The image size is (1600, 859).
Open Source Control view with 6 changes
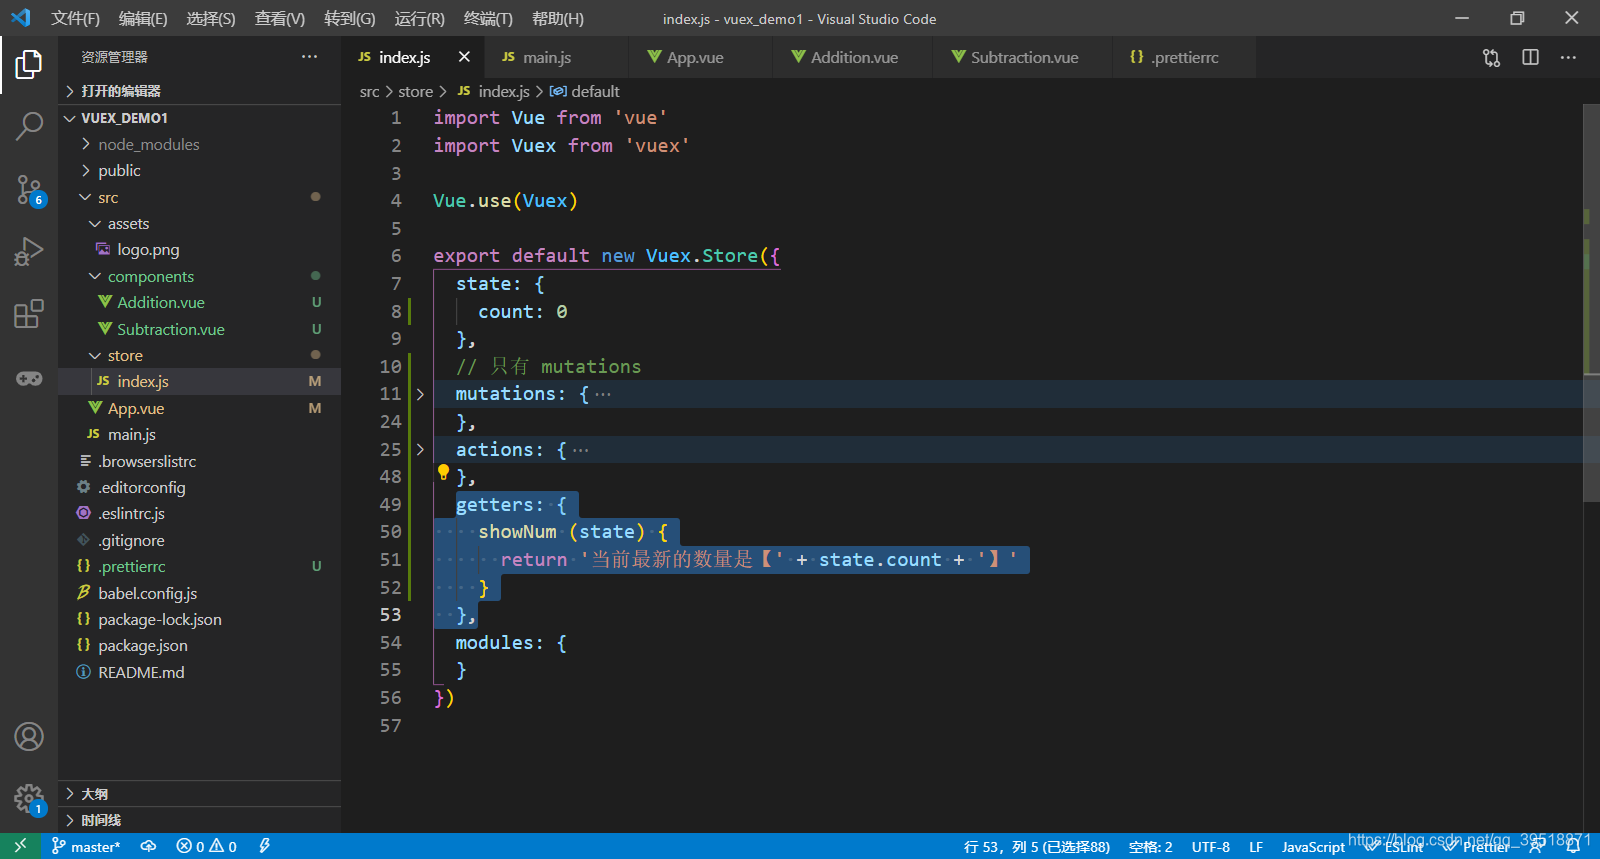click(29, 190)
